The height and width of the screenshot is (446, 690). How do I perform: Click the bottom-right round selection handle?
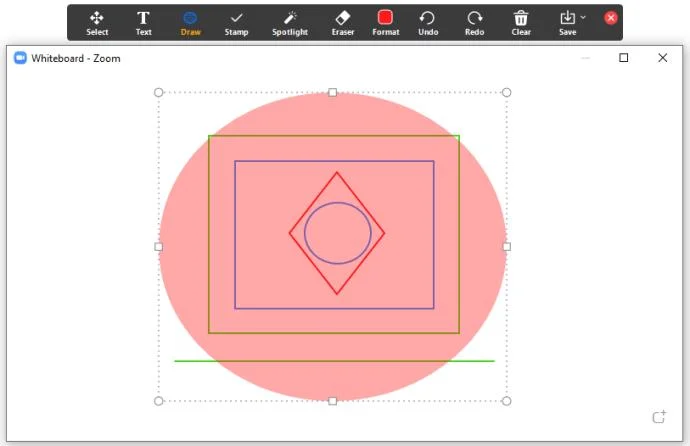[506, 401]
